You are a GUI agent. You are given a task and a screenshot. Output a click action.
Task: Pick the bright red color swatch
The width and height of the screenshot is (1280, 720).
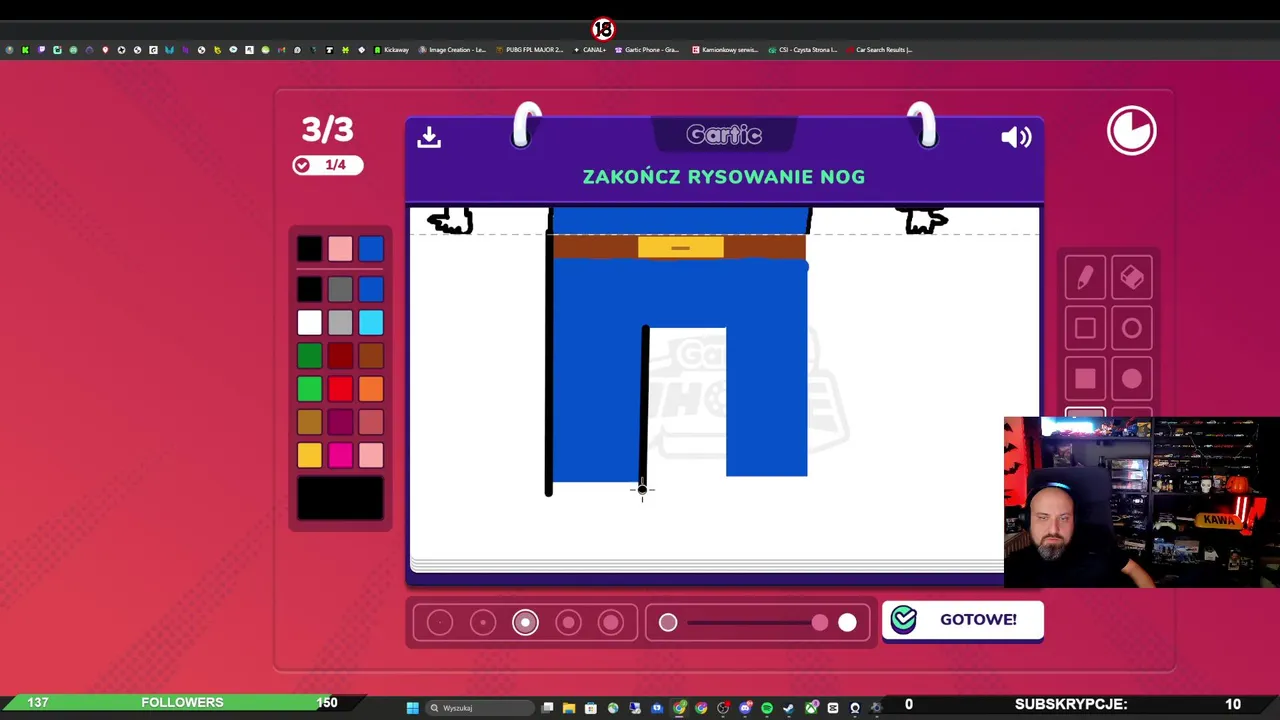(340, 389)
